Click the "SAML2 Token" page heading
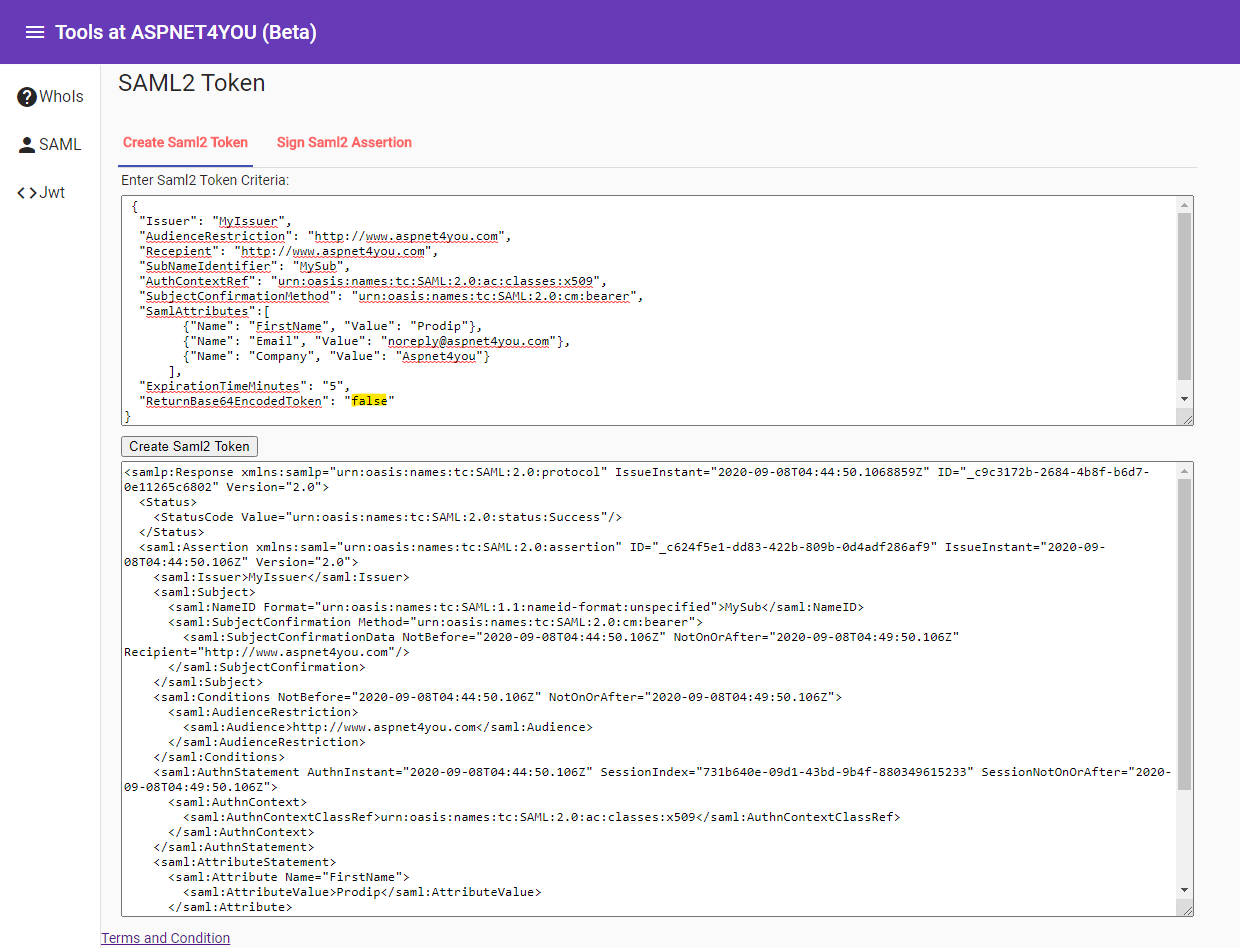 coord(192,83)
